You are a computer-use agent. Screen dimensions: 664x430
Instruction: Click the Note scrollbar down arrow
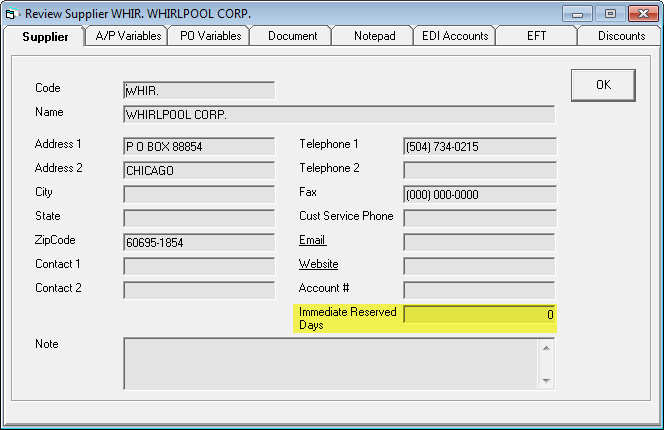[x=546, y=380]
